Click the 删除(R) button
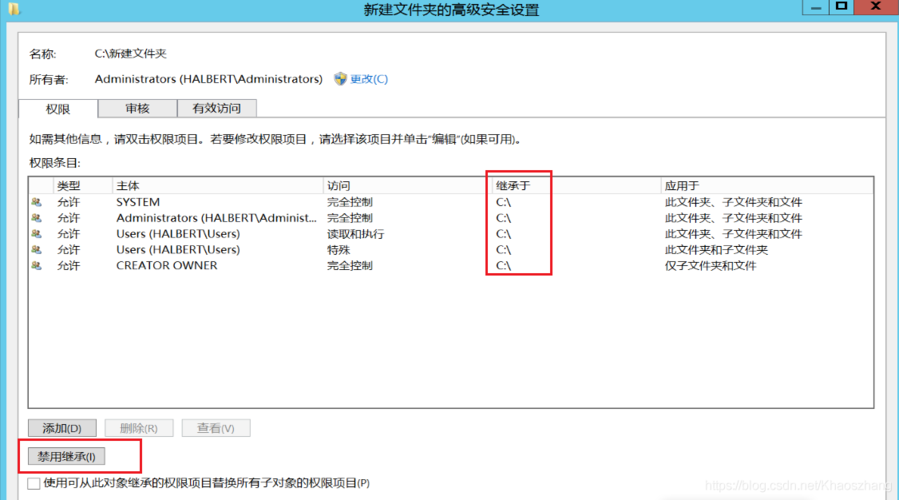 [x=139, y=428]
